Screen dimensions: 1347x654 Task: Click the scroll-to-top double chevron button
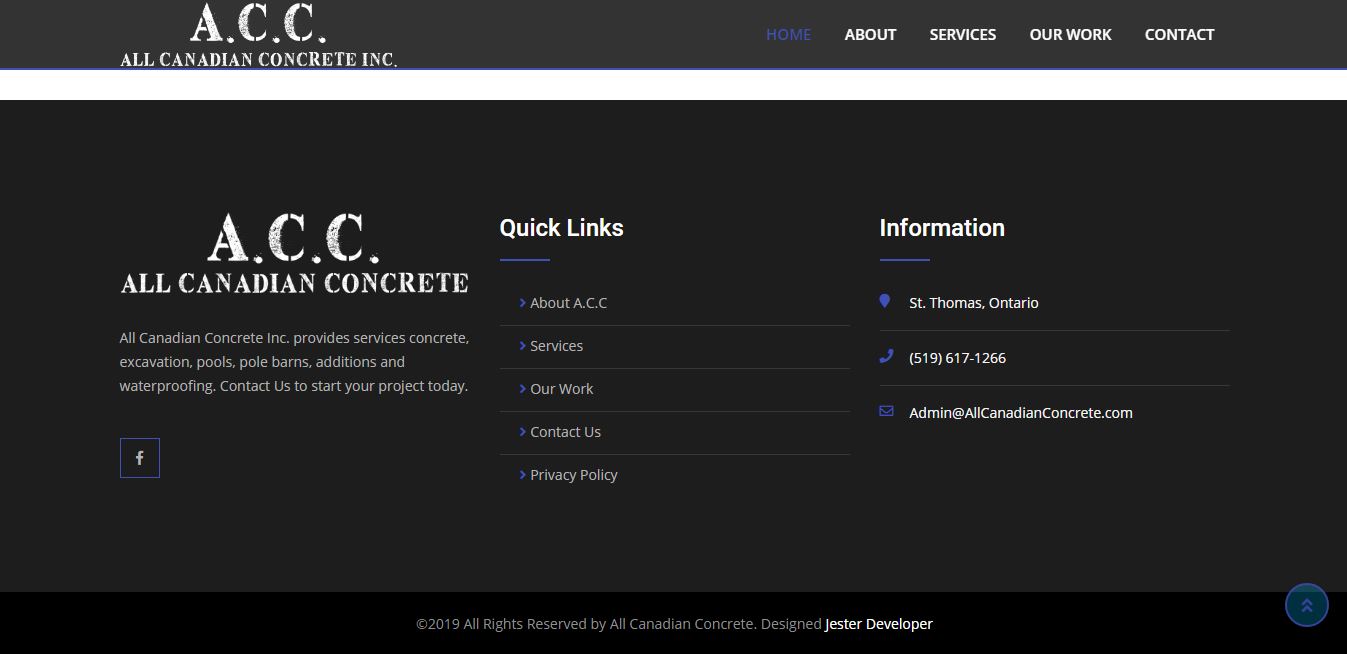click(1306, 605)
